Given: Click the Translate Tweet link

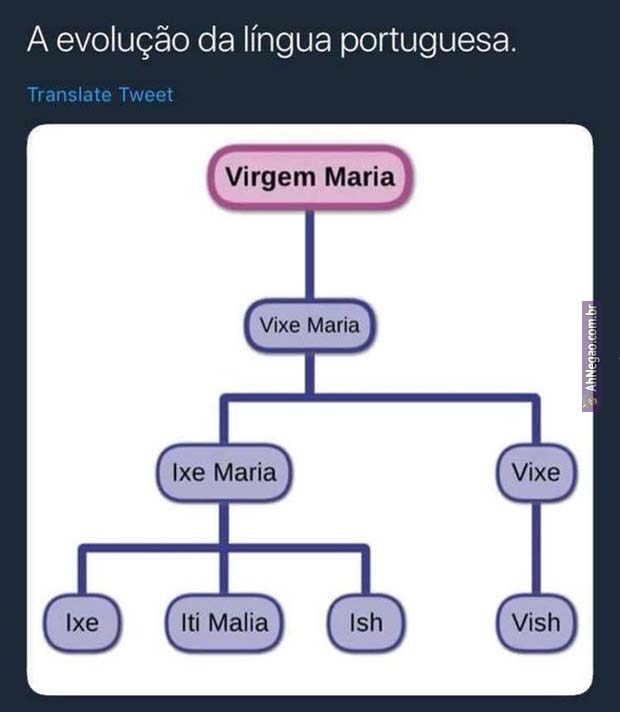Looking at the screenshot, I should click(x=100, y=95).
